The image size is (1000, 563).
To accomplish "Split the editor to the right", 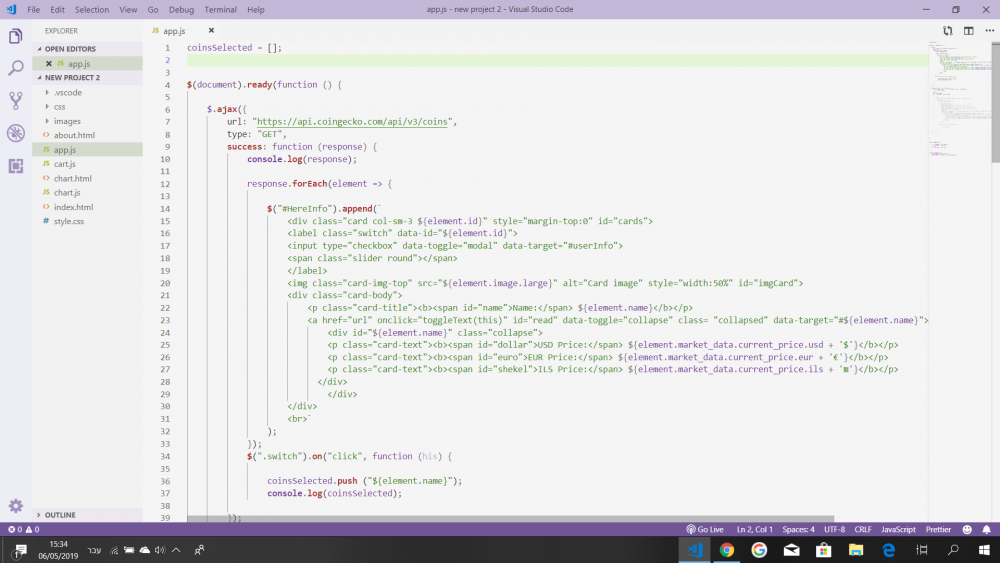I will (x=969, y=31).
